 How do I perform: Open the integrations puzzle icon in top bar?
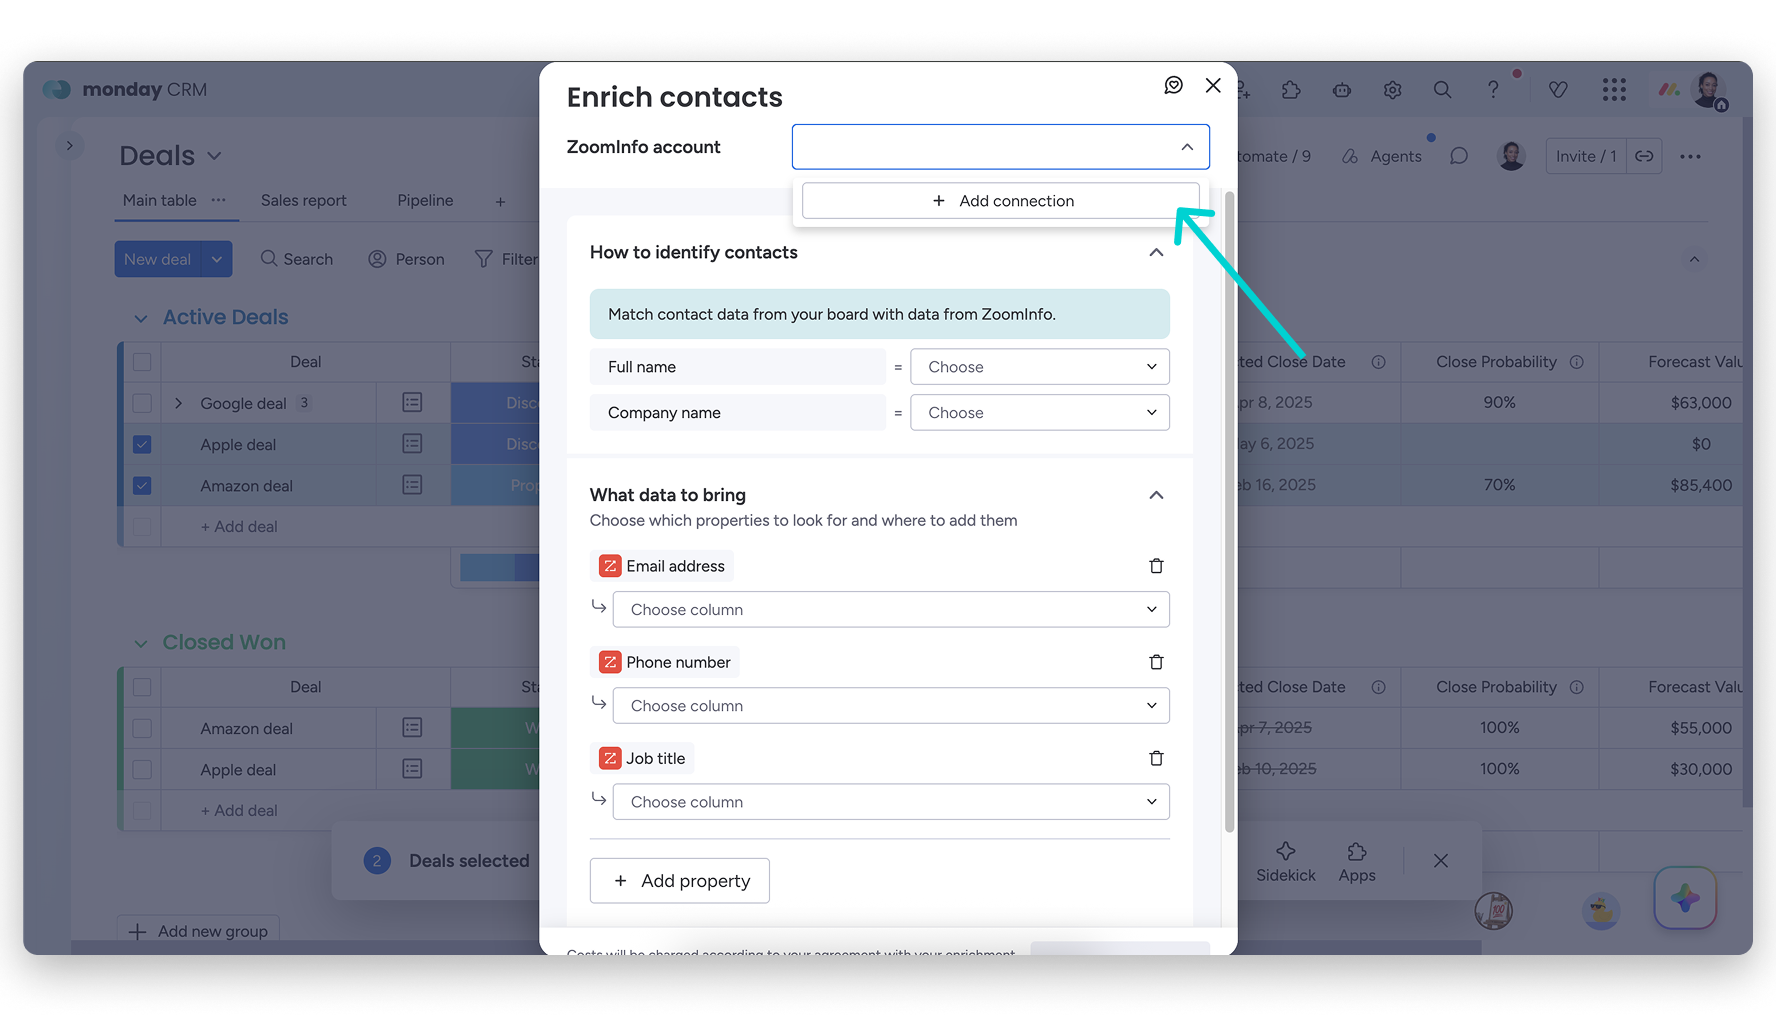coord(1291,90)
